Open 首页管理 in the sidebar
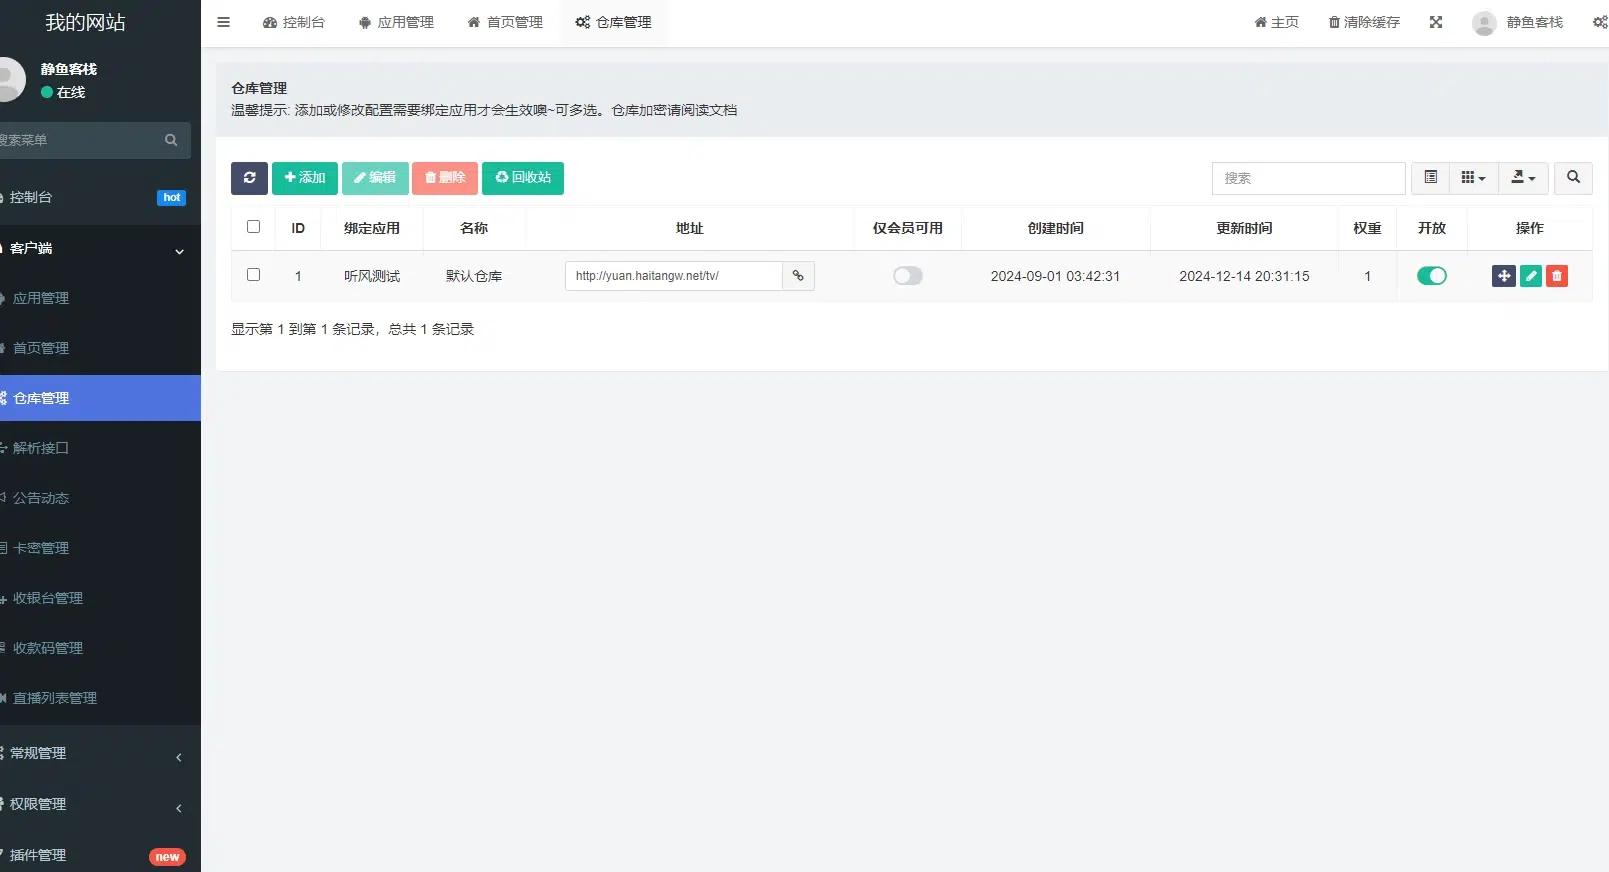The width and height of the screenshot is (1609, 872). click(100, 348)
